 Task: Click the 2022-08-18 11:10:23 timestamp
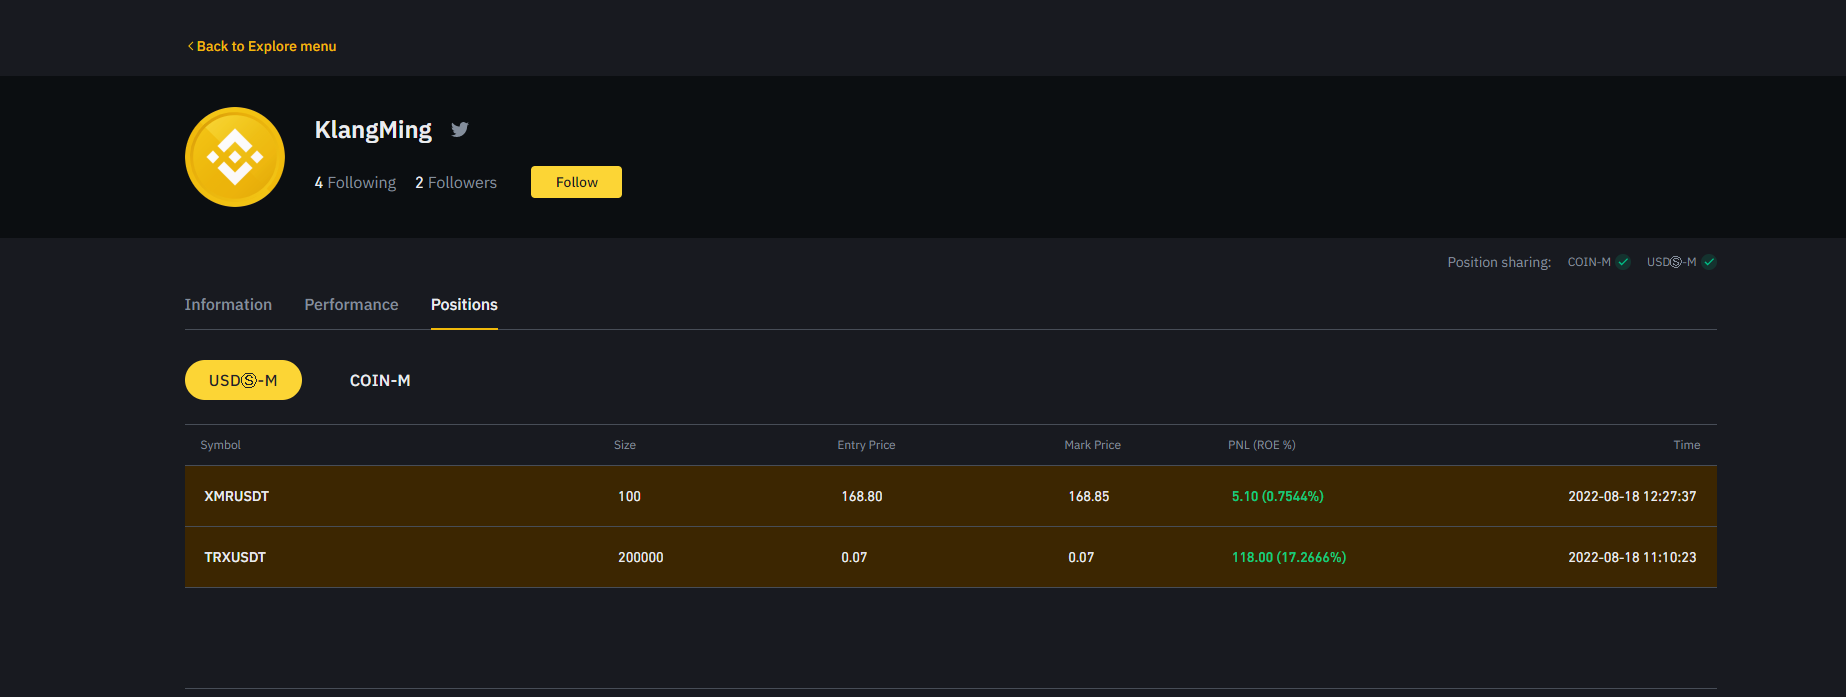[x=1632, y=557]
